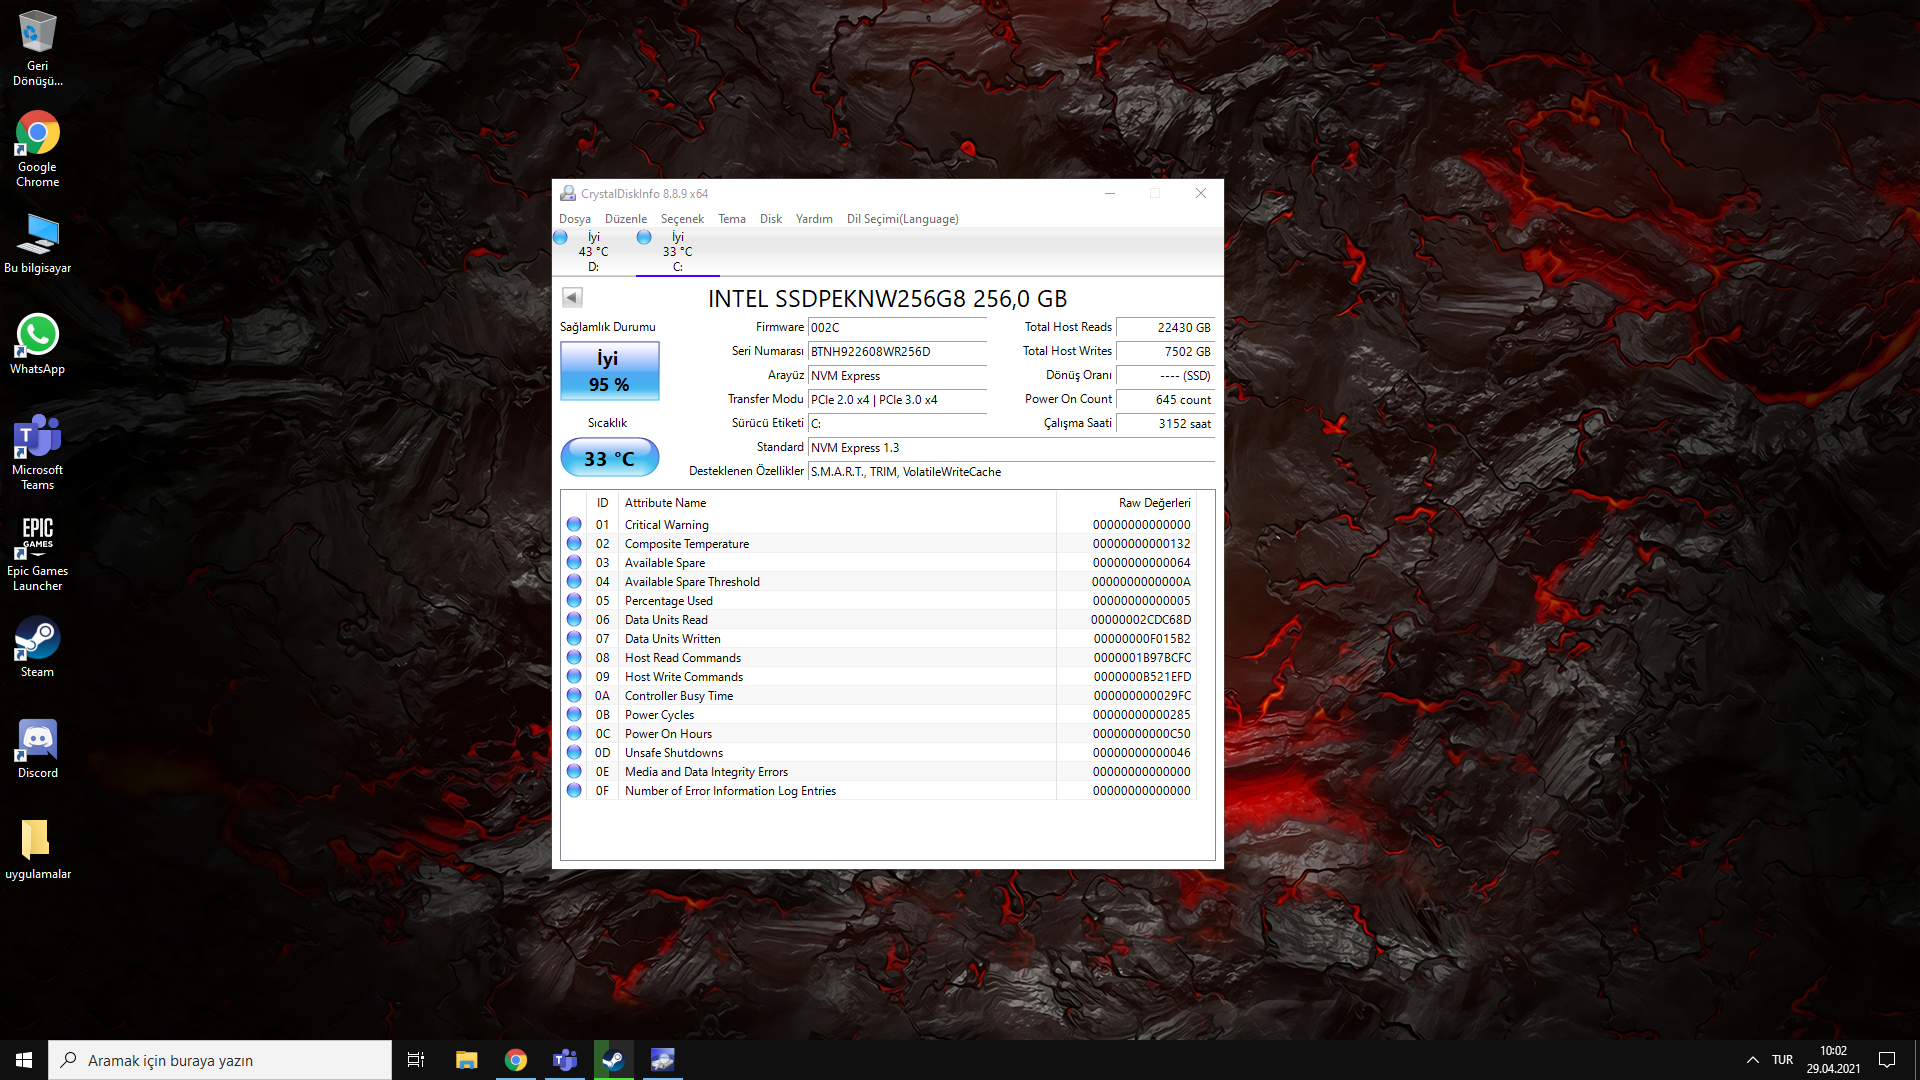Click the Firmware field 002C
Image resolution: width=1920 pixels, height=1080 pixels.
coord(896,328)
